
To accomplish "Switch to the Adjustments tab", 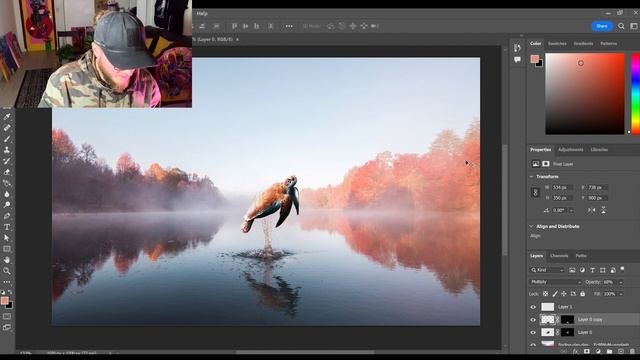I will (x=571, y=150).
